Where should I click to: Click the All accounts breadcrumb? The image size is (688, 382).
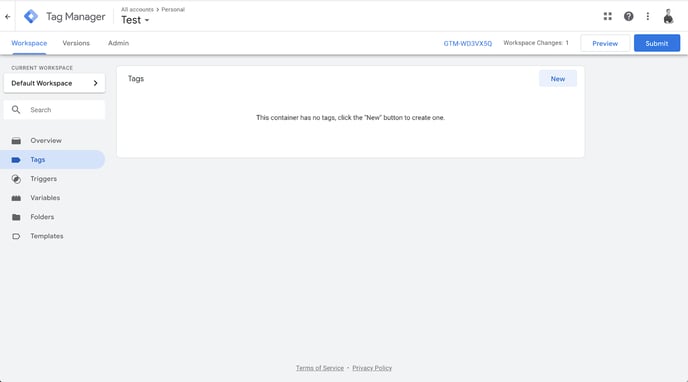[137, 9]
